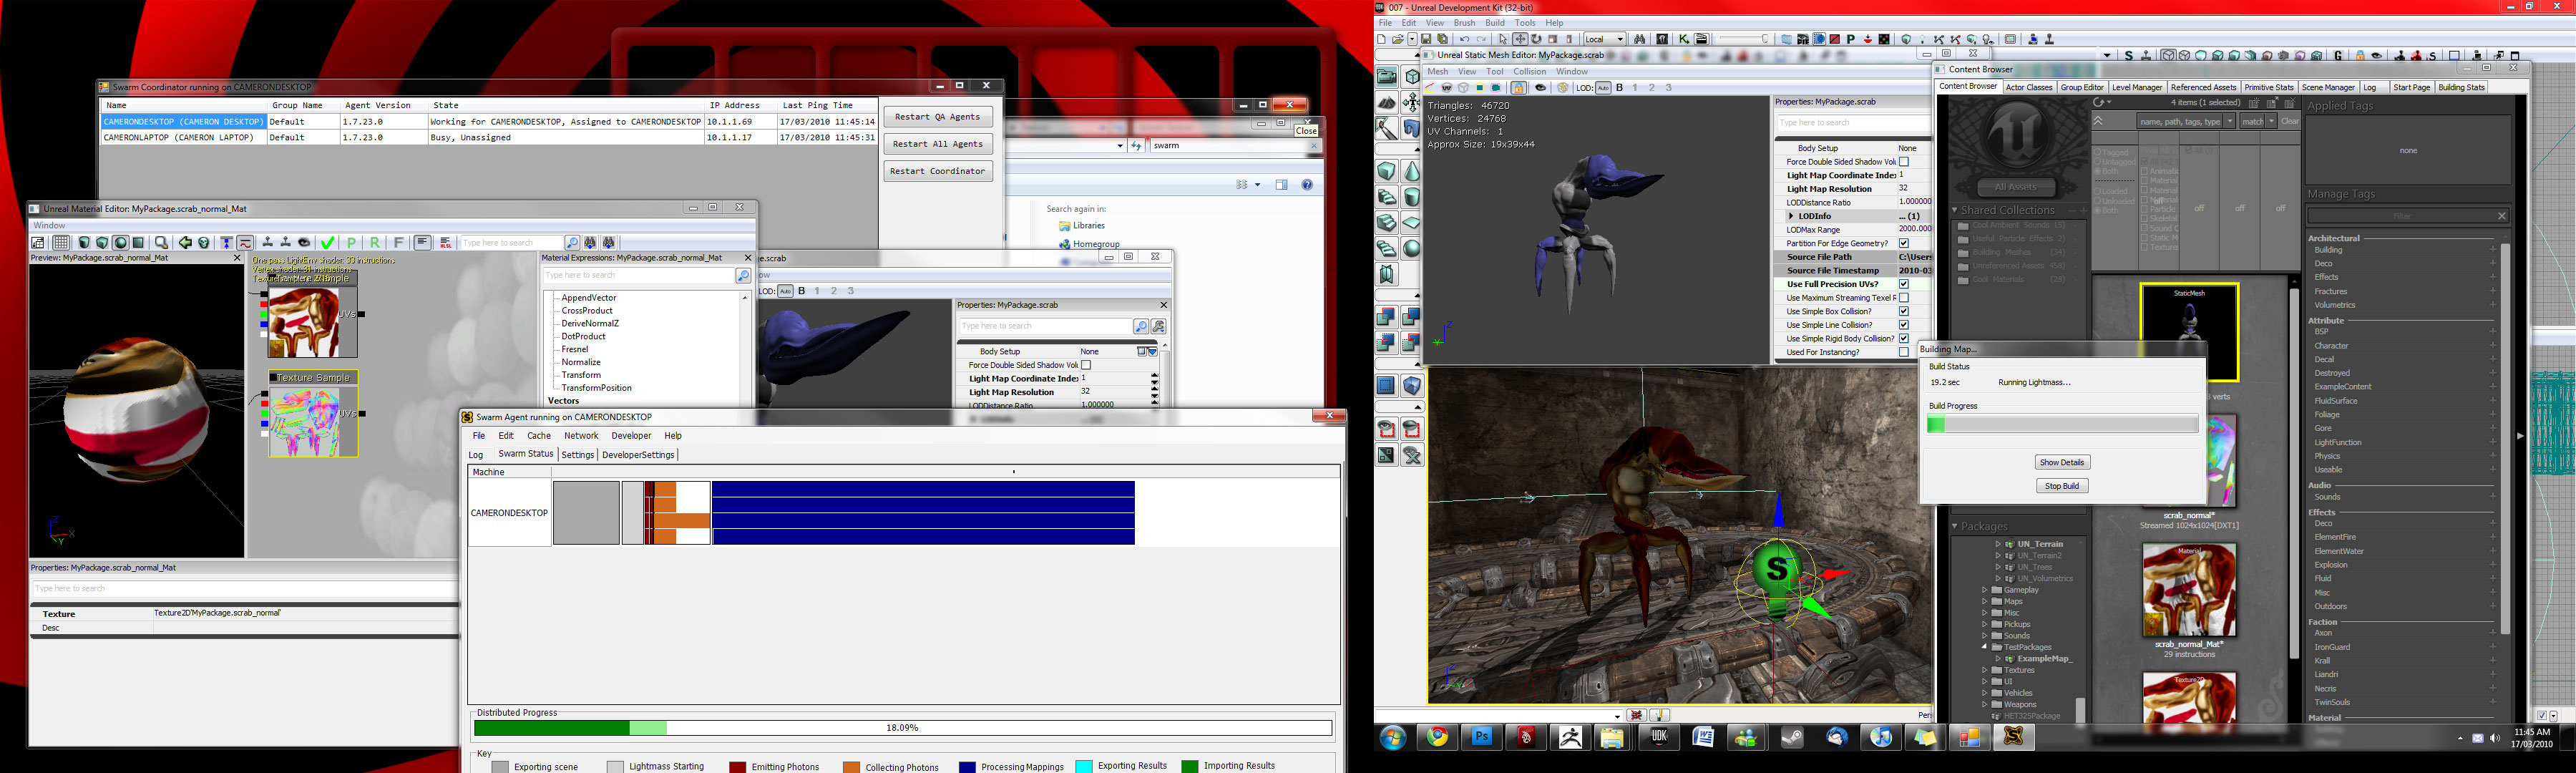Open Photoshop from the Windows taskbar
Screen dimensions: 2576x773
1481,737
